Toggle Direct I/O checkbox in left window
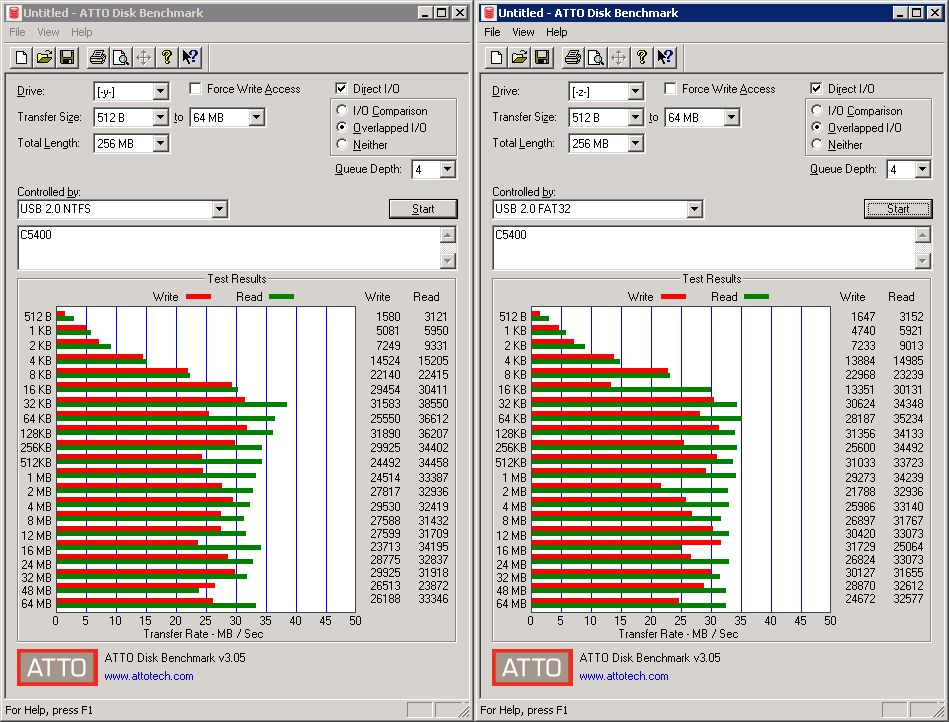The height and width of the screenshot is (722, 949). [341, 88]
